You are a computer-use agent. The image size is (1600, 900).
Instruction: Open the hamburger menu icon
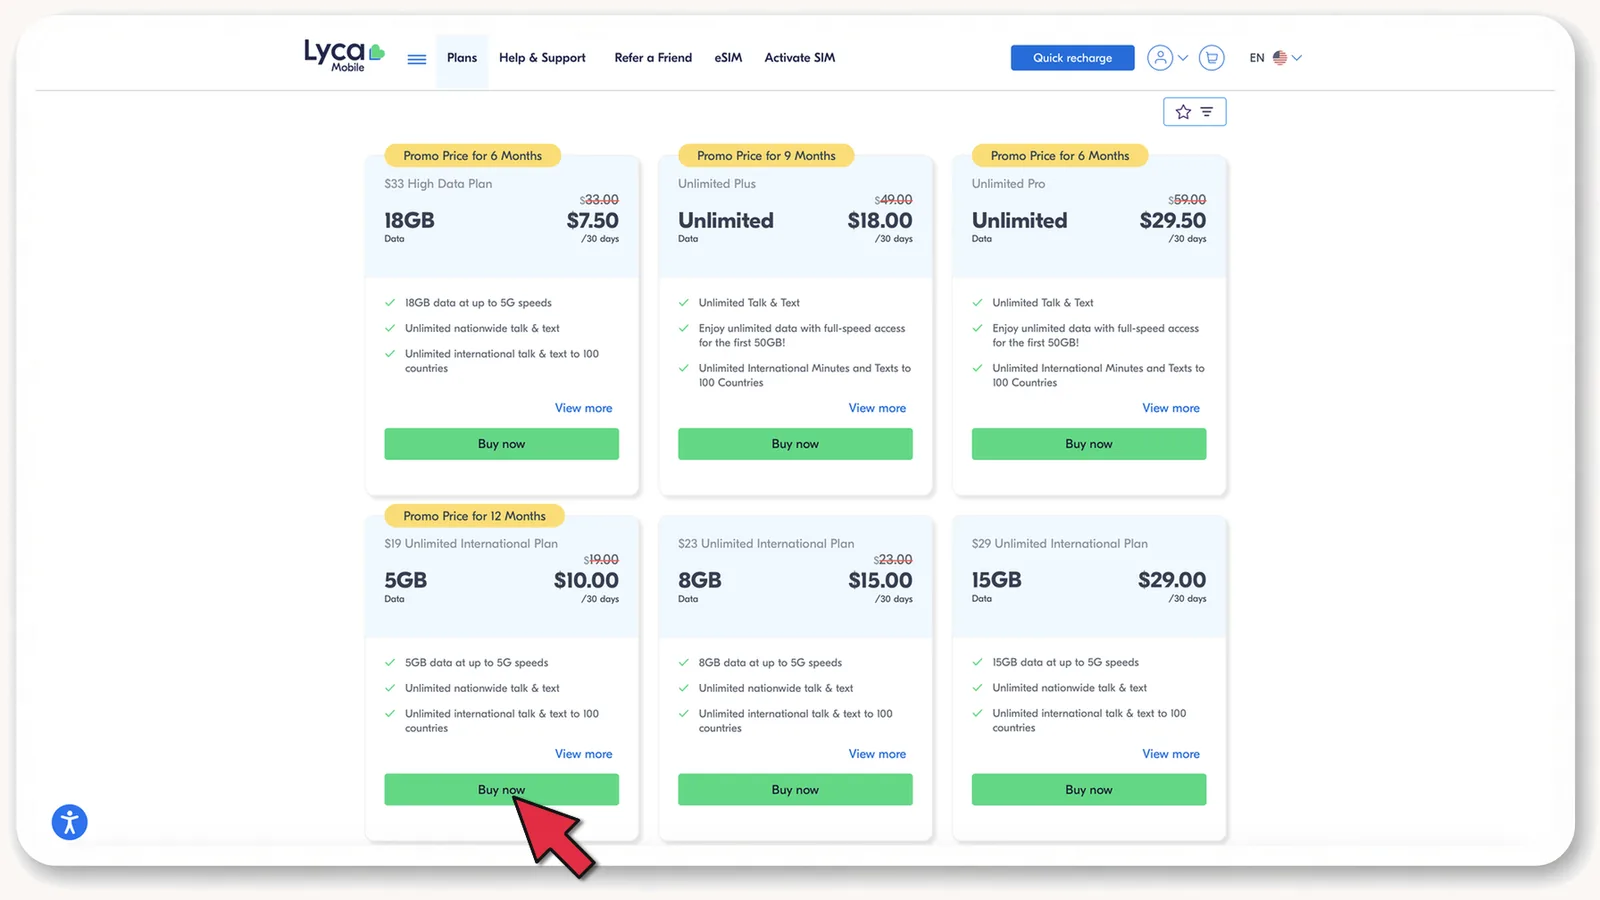point(417,59)
